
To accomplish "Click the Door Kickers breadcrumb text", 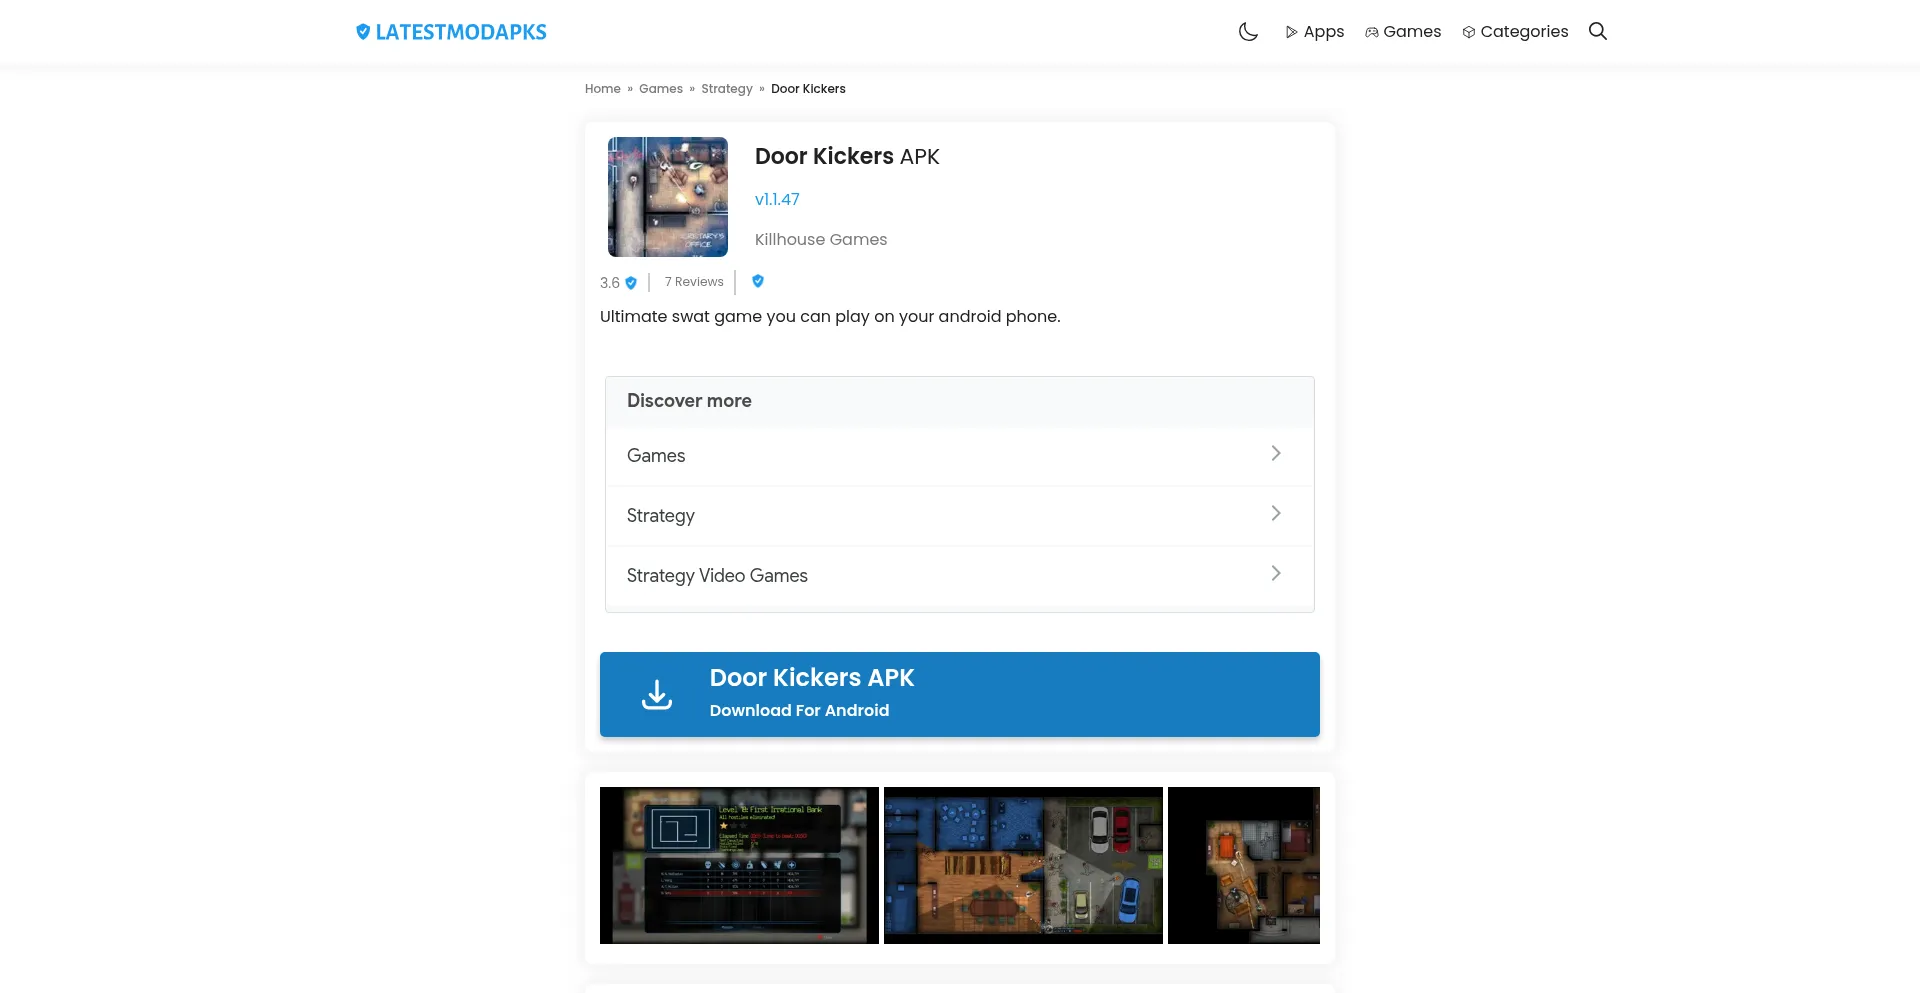I will click(x=808, y=89).
